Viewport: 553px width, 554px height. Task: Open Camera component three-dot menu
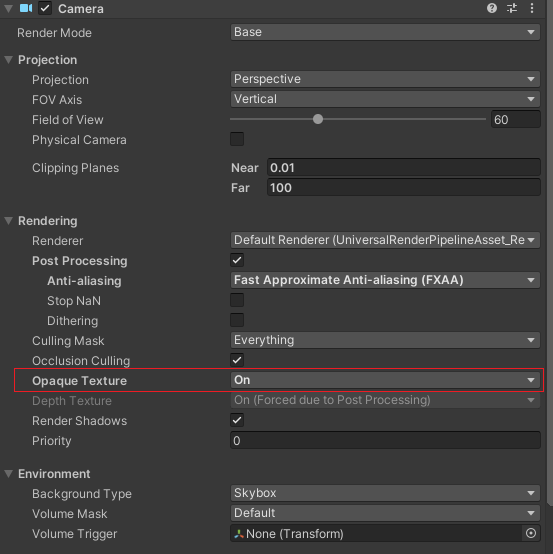(x=532, y=8)
